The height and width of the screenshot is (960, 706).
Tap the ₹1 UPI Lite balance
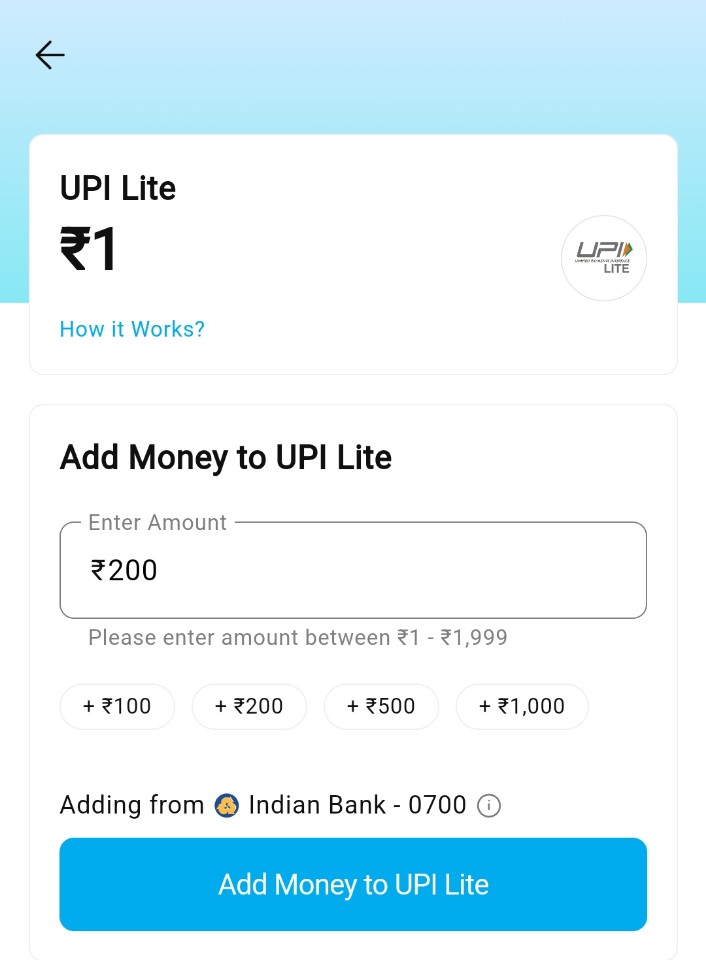[x=90, y=249]
